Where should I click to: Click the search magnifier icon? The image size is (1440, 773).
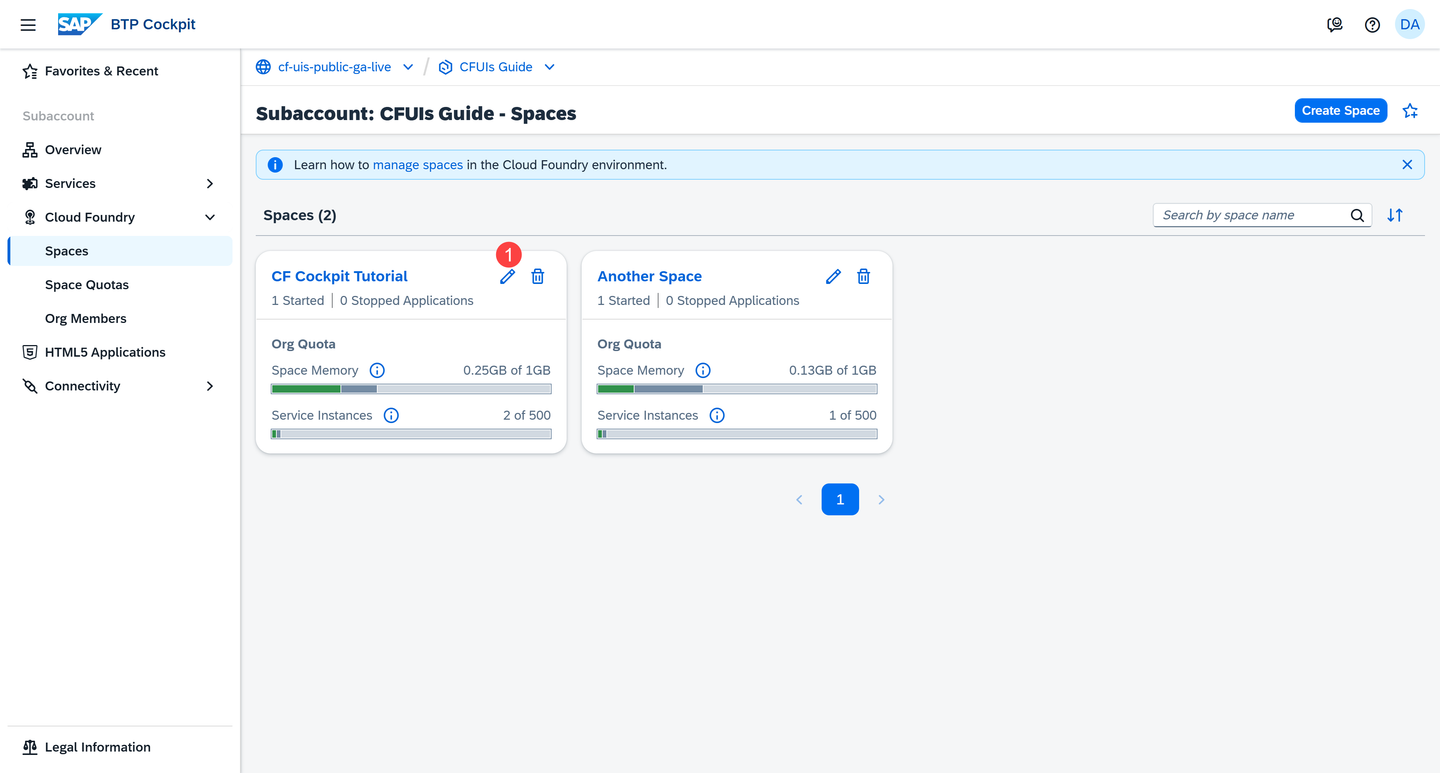pos(1357,215)
